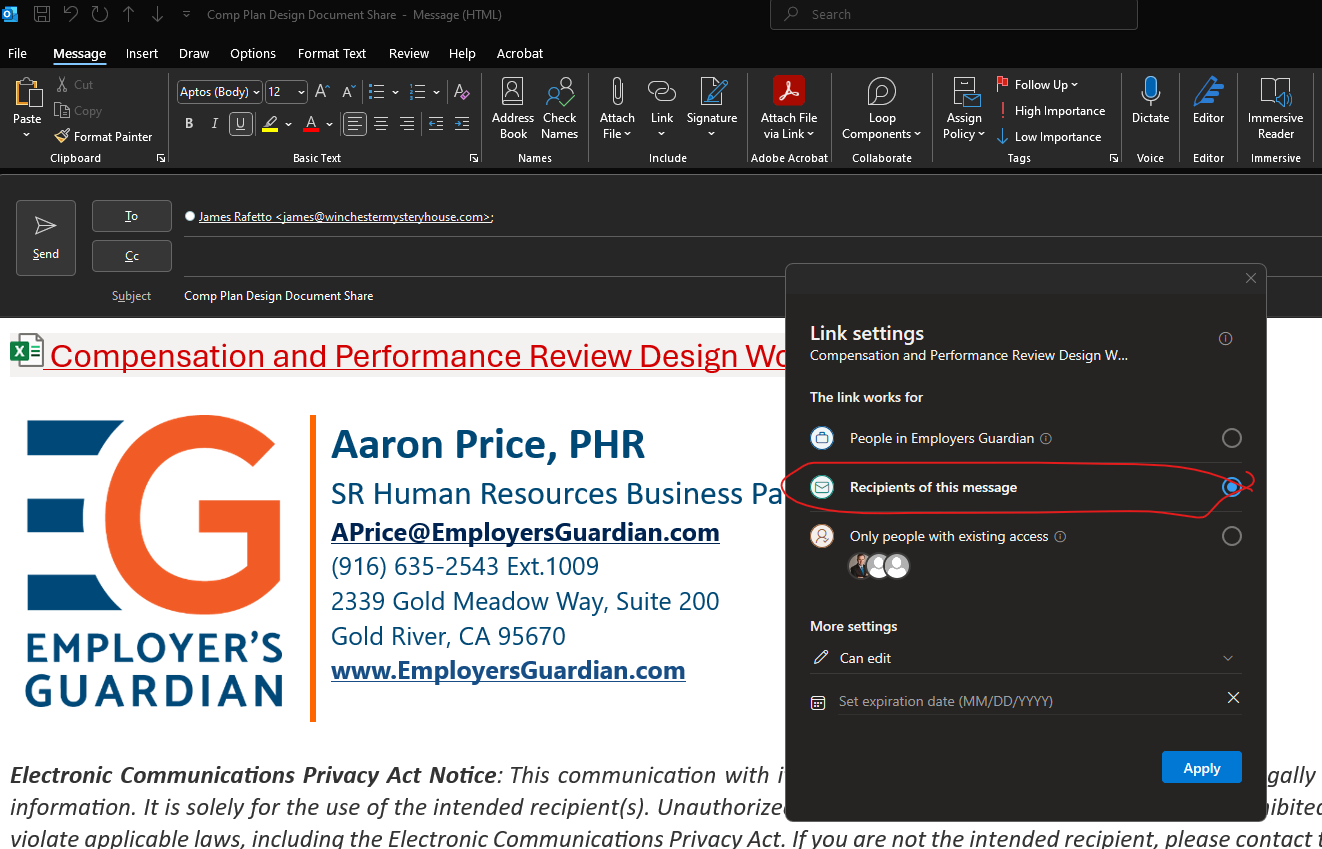
Task: Align text right
Action: click(407, 124)
